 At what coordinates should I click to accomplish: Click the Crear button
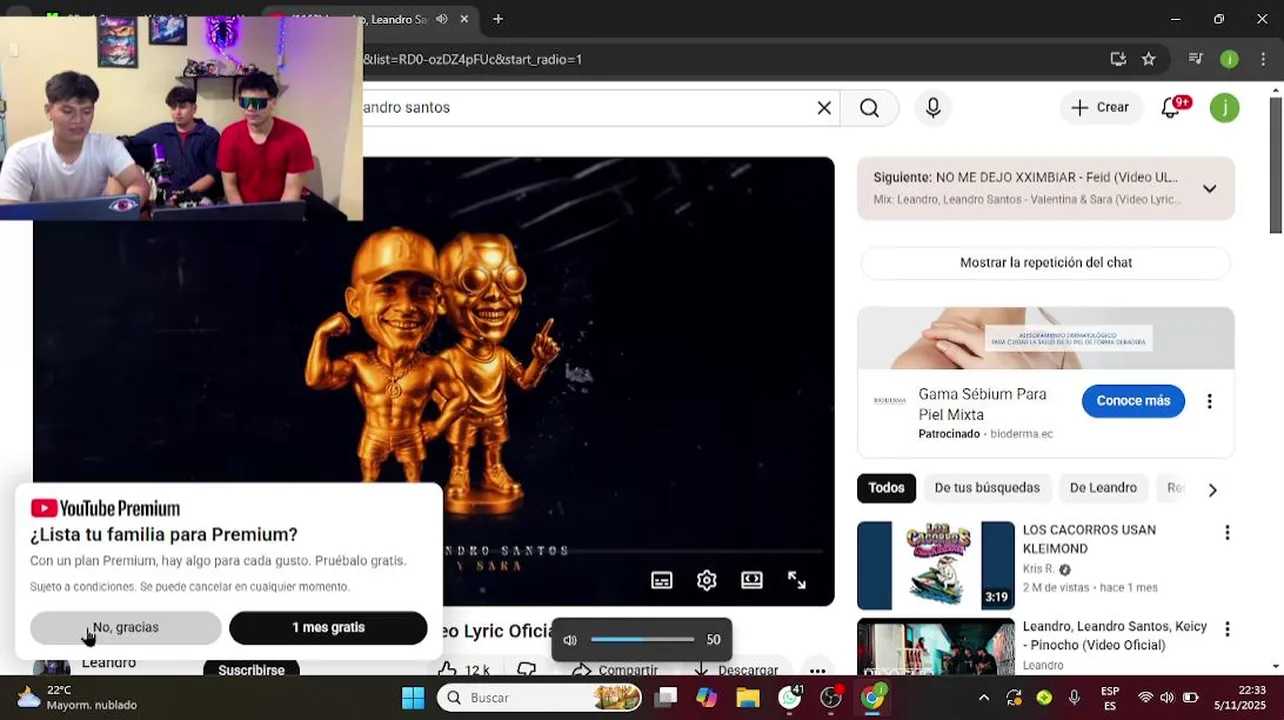[x=1100, y=107]
